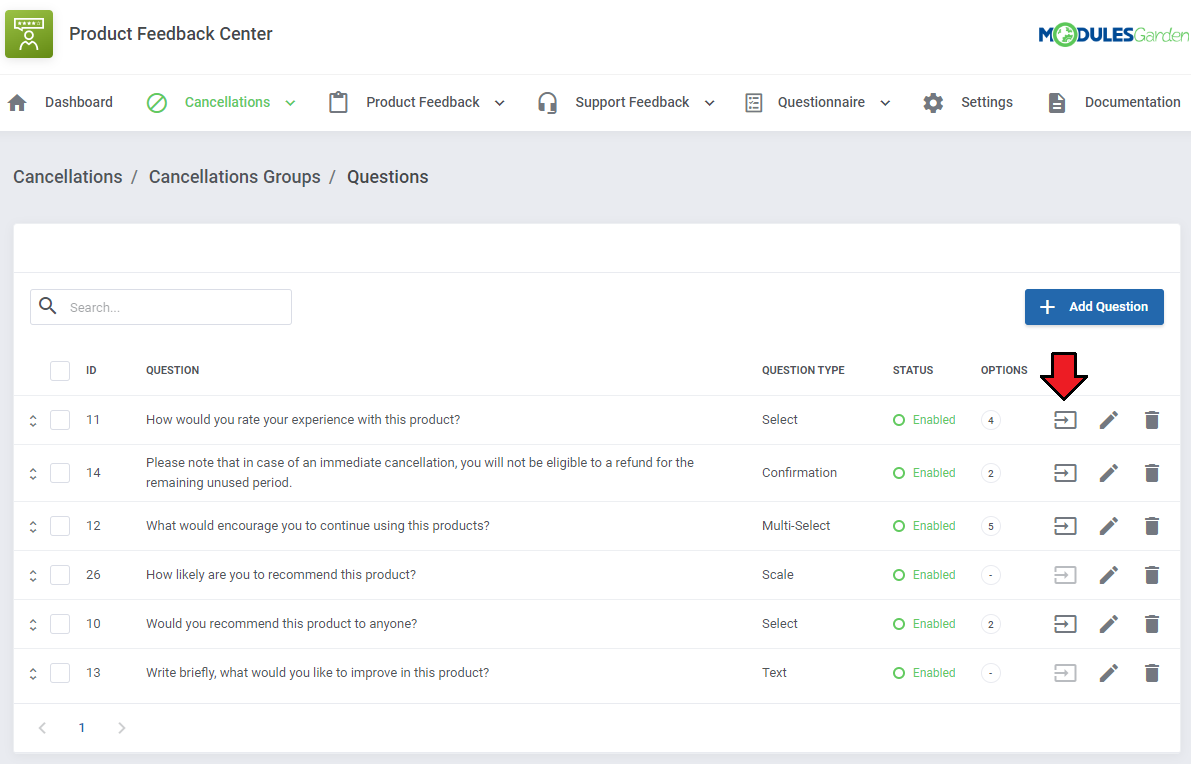Image resolution: width=1191 pixels, height=764 pixels.
Task: Click reorder handle for question 13
Action: [x=33, y=673]
